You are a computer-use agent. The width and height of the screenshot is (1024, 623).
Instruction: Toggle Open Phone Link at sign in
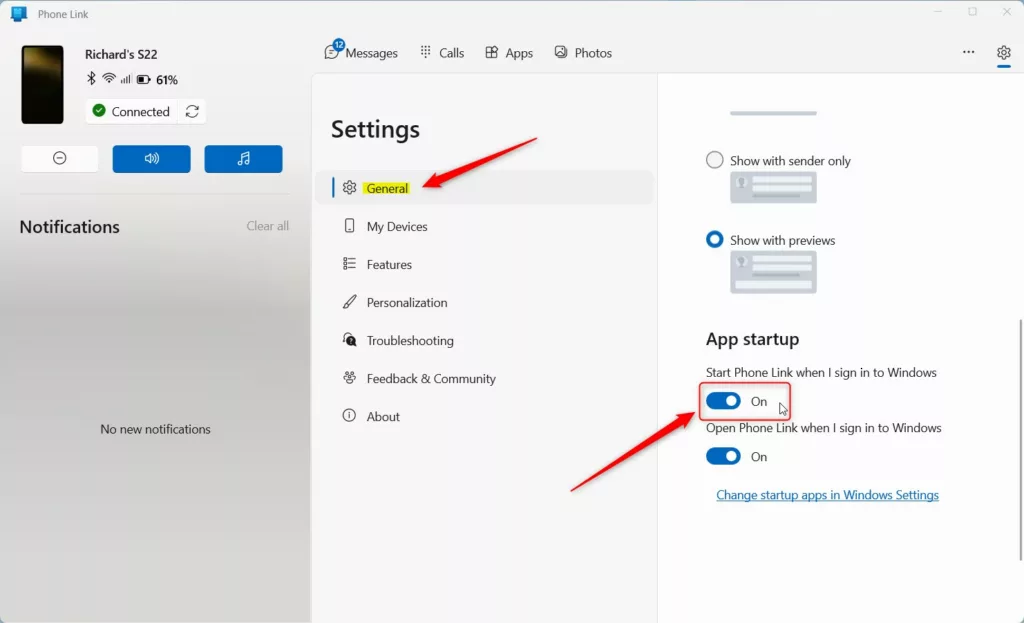pos(723,456)
